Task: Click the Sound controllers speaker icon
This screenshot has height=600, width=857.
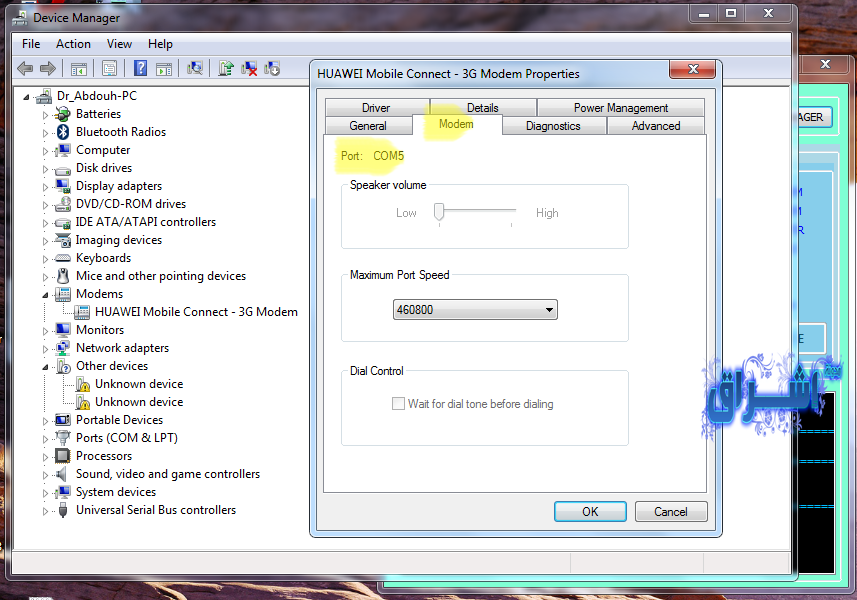Action: tap(62, 474)
